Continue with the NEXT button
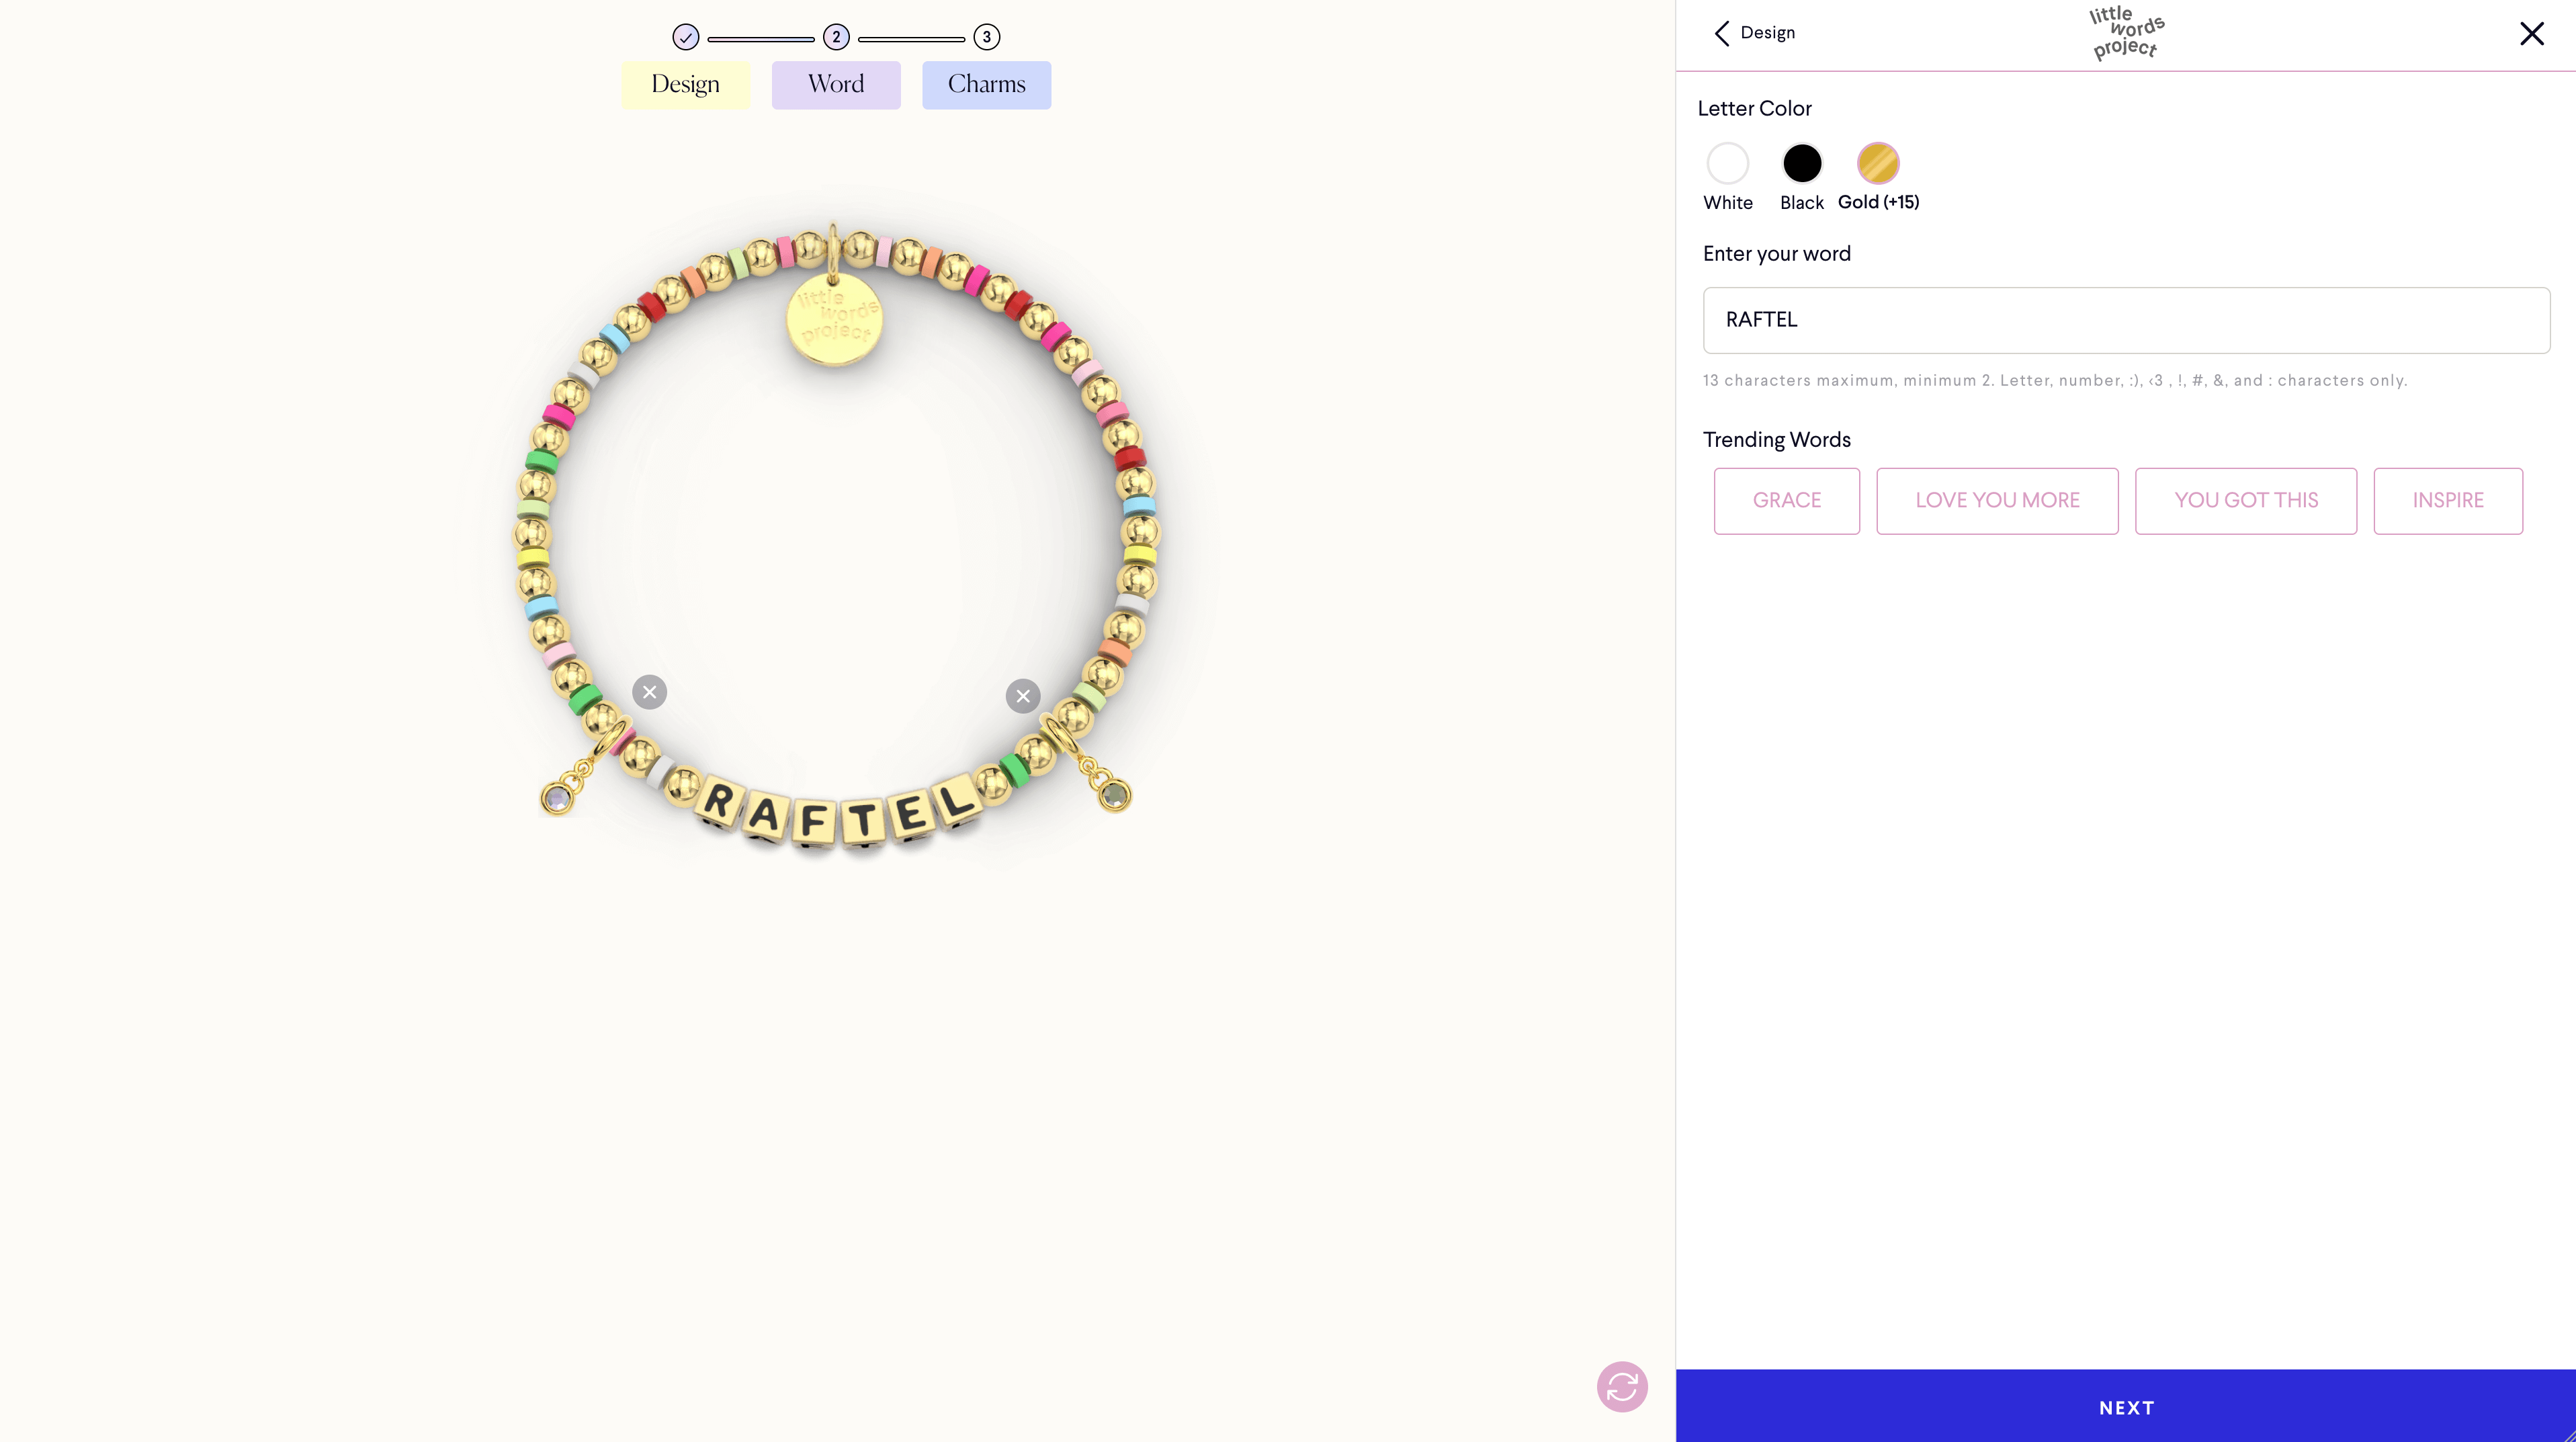The image size is (2576, 1442). pyautogui.click(x=2126, y=1406)
